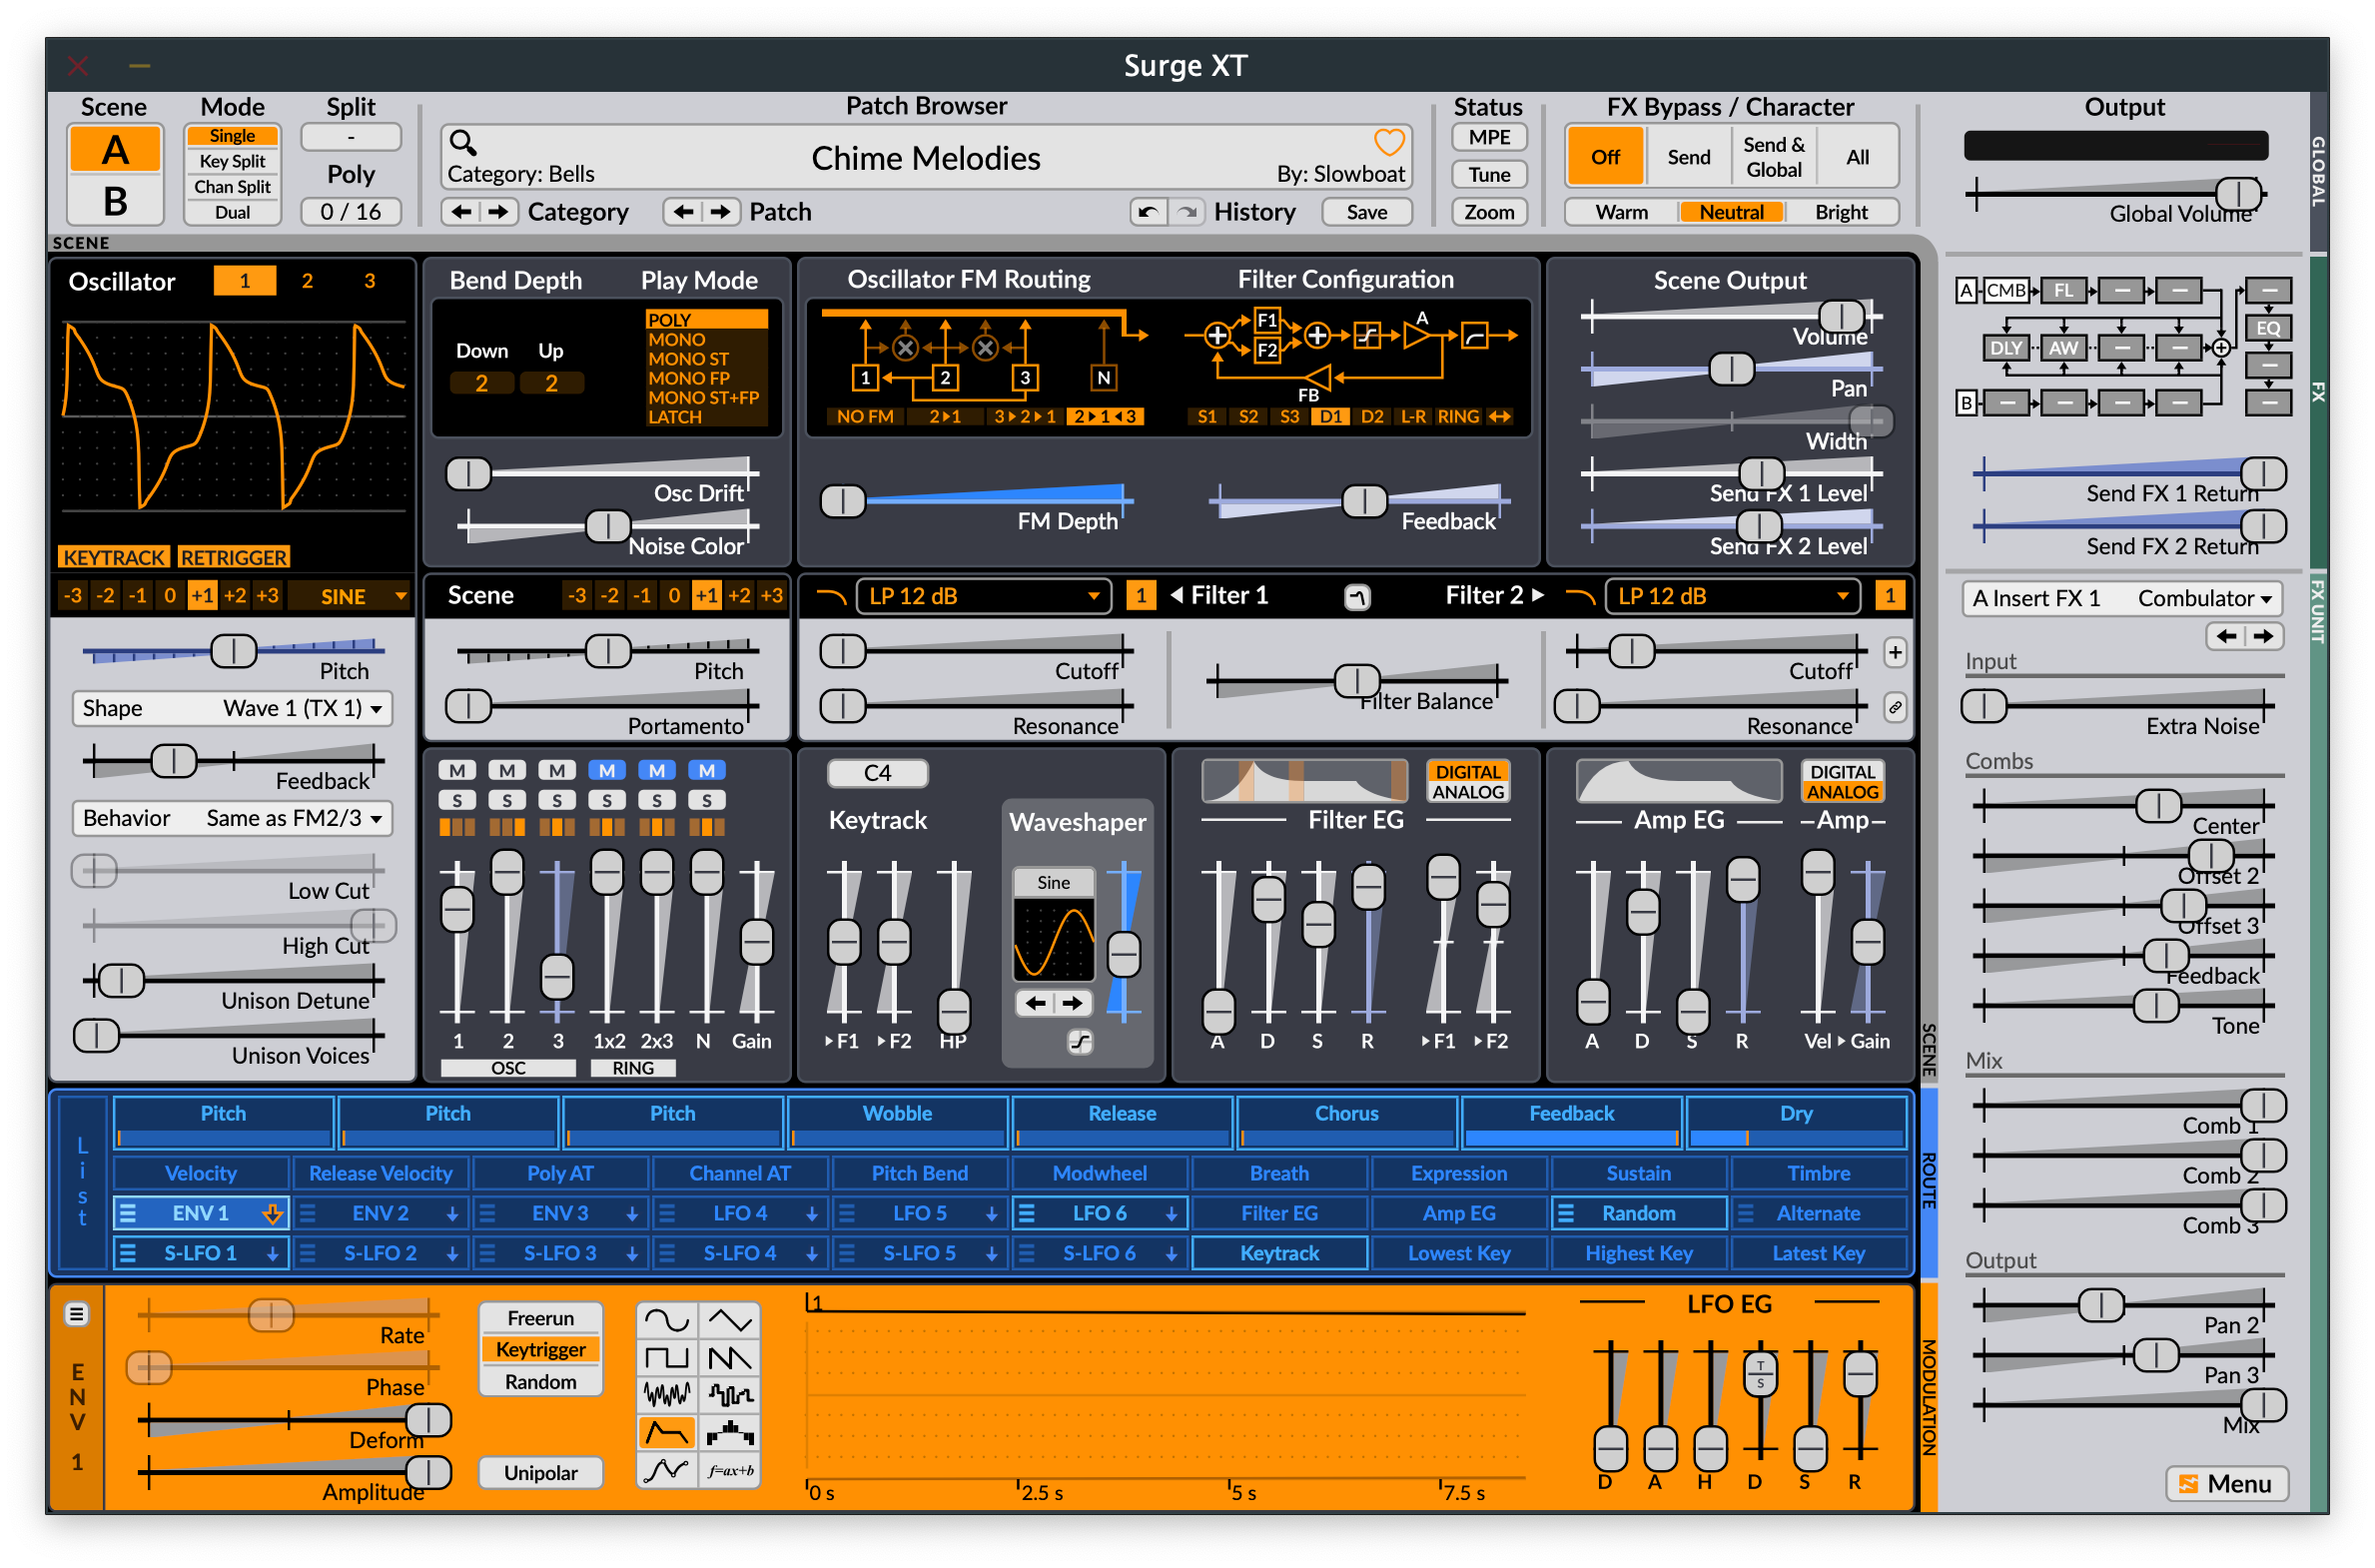
Task: Go to next patch with right arrow
Action: click(720, 212)
